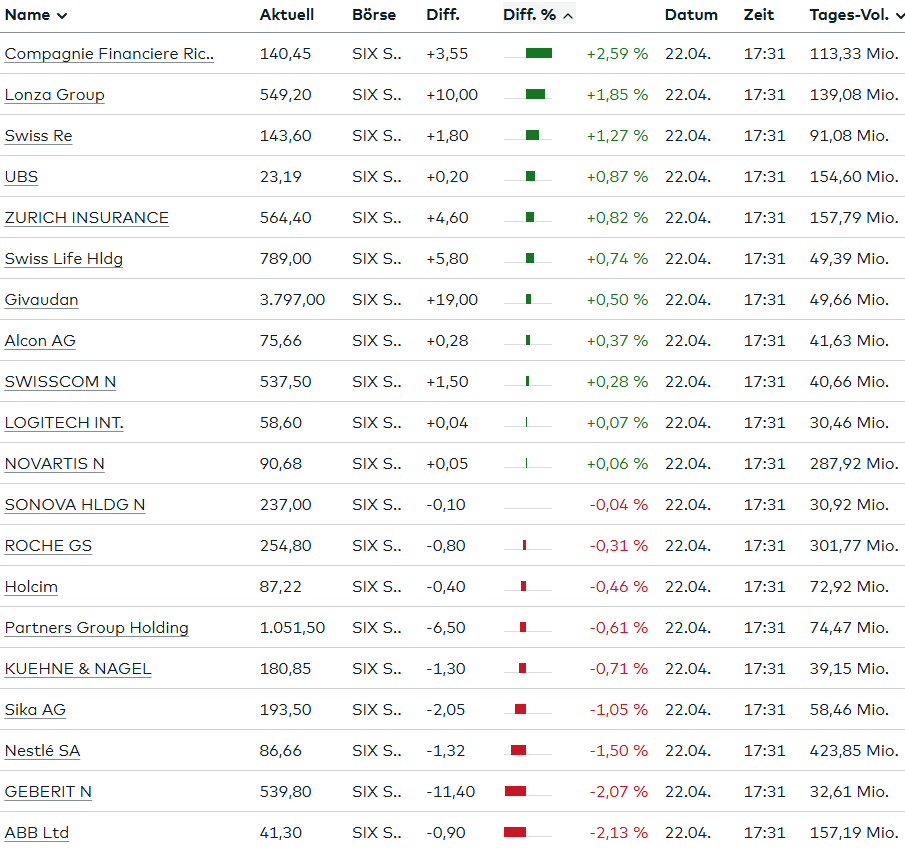Screen dimensions: 905x851
Task: Click the Diff. column header
Action: click(x=443, y=15)
